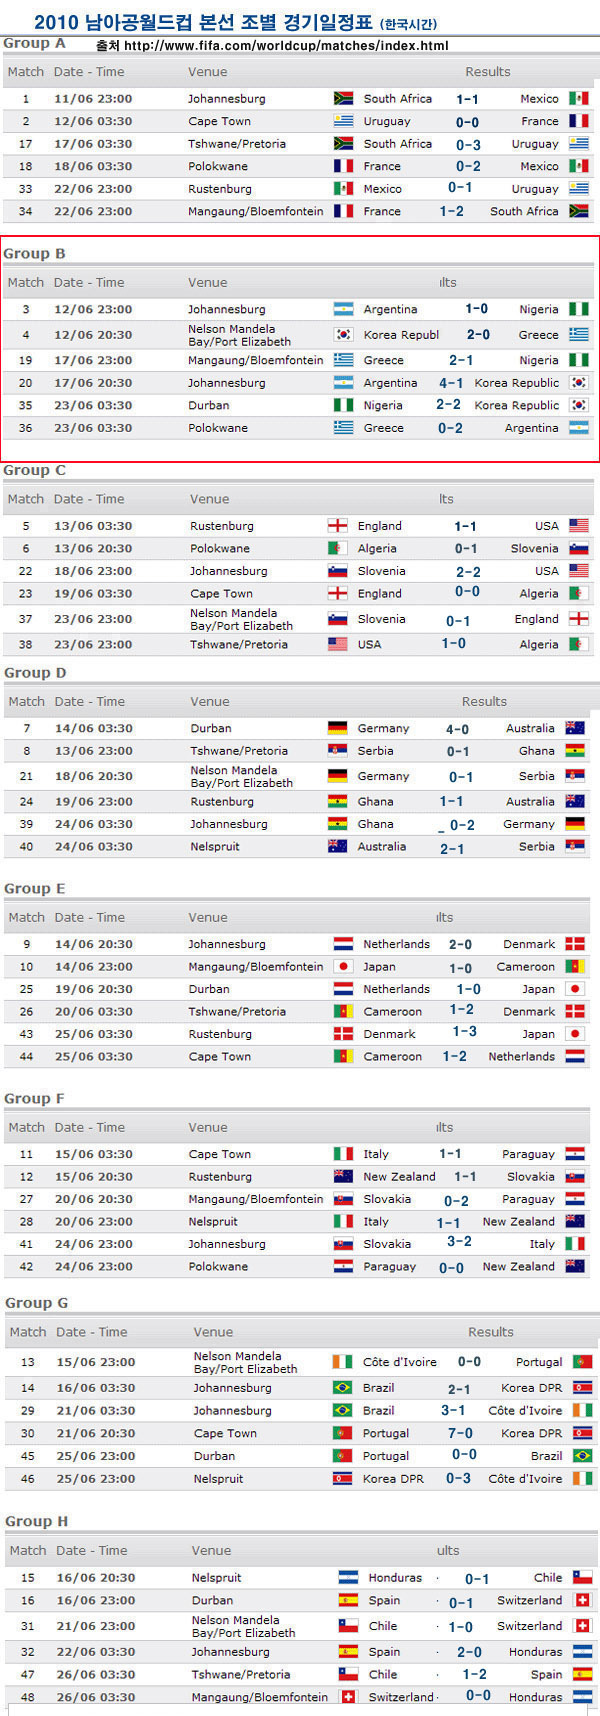The height and width of the screenshot is (1716, 600).
Task: Click Germany flag in match 7 row
Action: (x=337, y=728)
